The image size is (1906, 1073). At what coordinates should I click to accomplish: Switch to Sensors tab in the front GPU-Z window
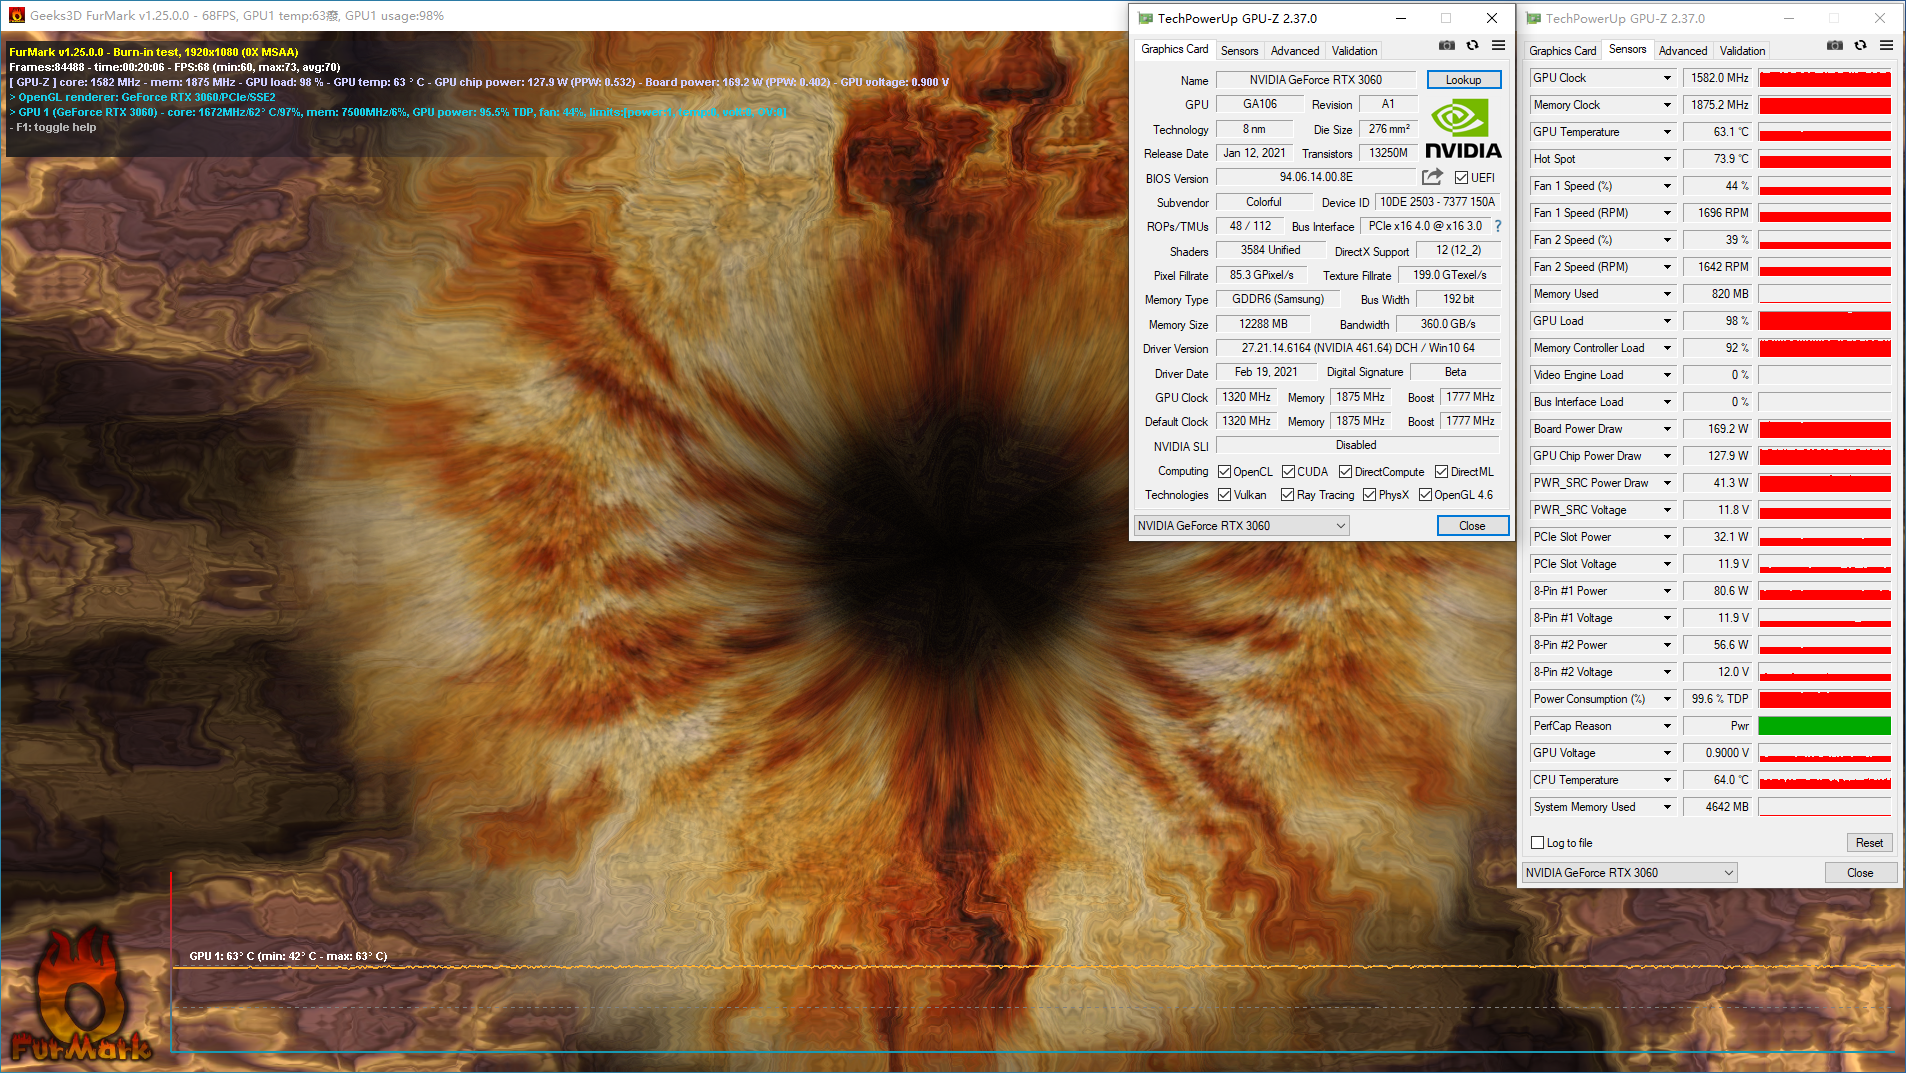pos(1239,51)
